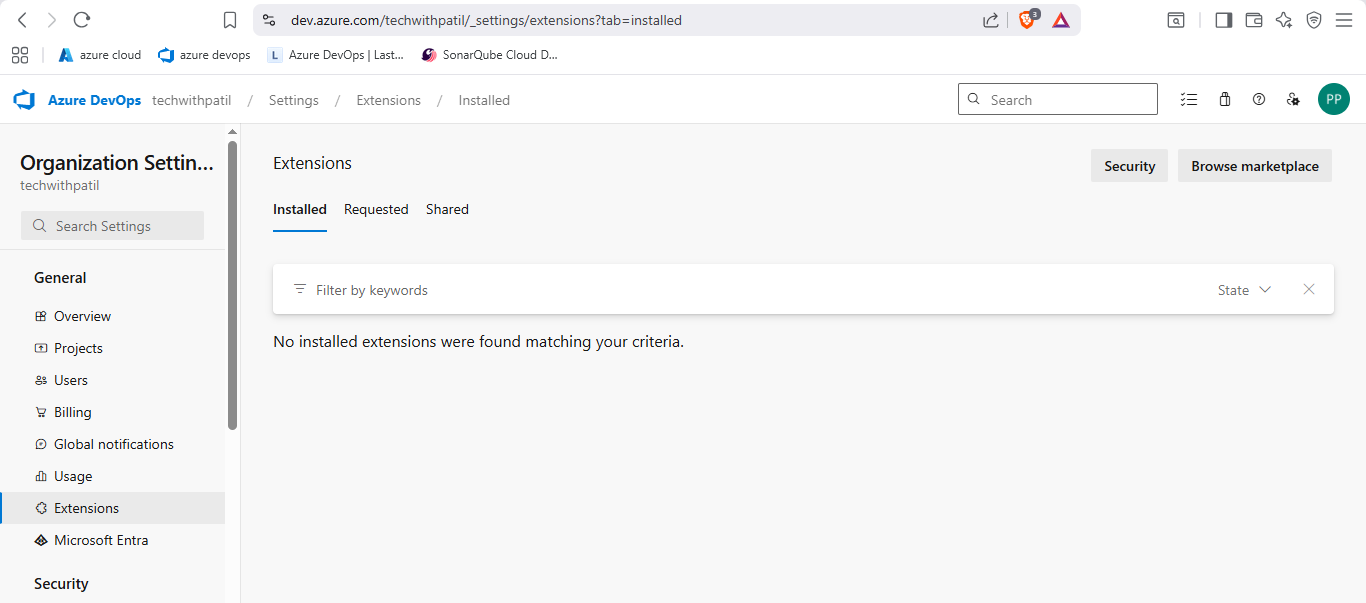
Task: Open the browser hamburger menu
Action: tap(1344, 20)
